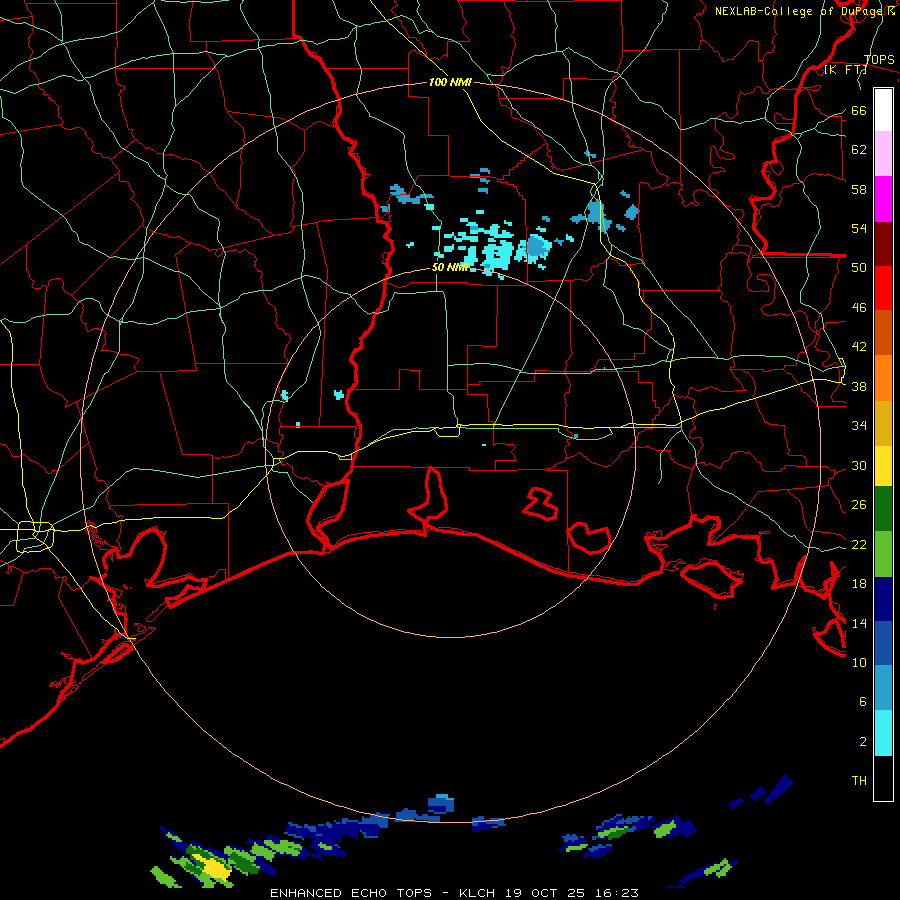
Task: Click the "14" legend value
Action: coord(859,623)
